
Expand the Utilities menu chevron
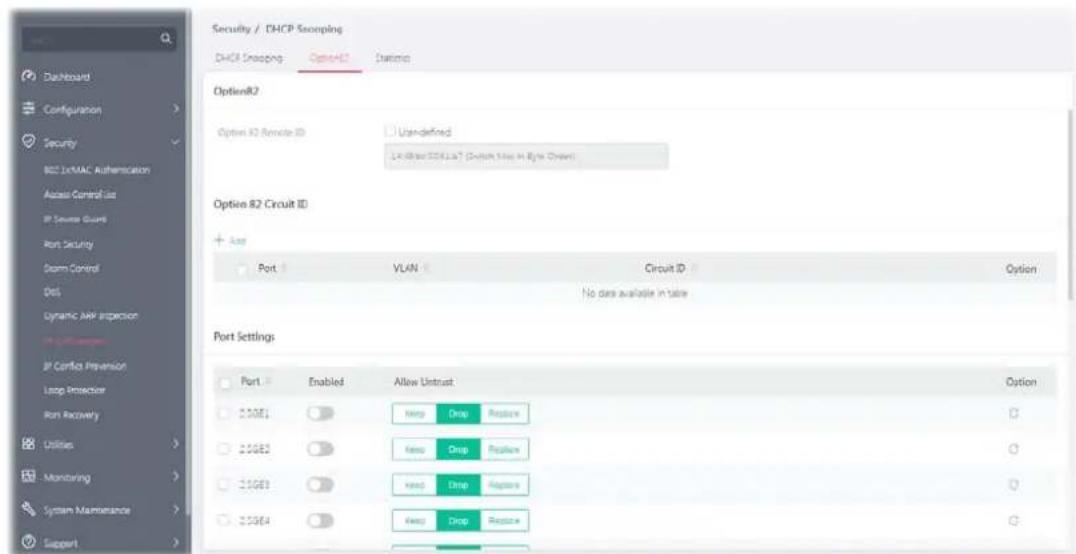pyautogui.click(x=176, y=446)
